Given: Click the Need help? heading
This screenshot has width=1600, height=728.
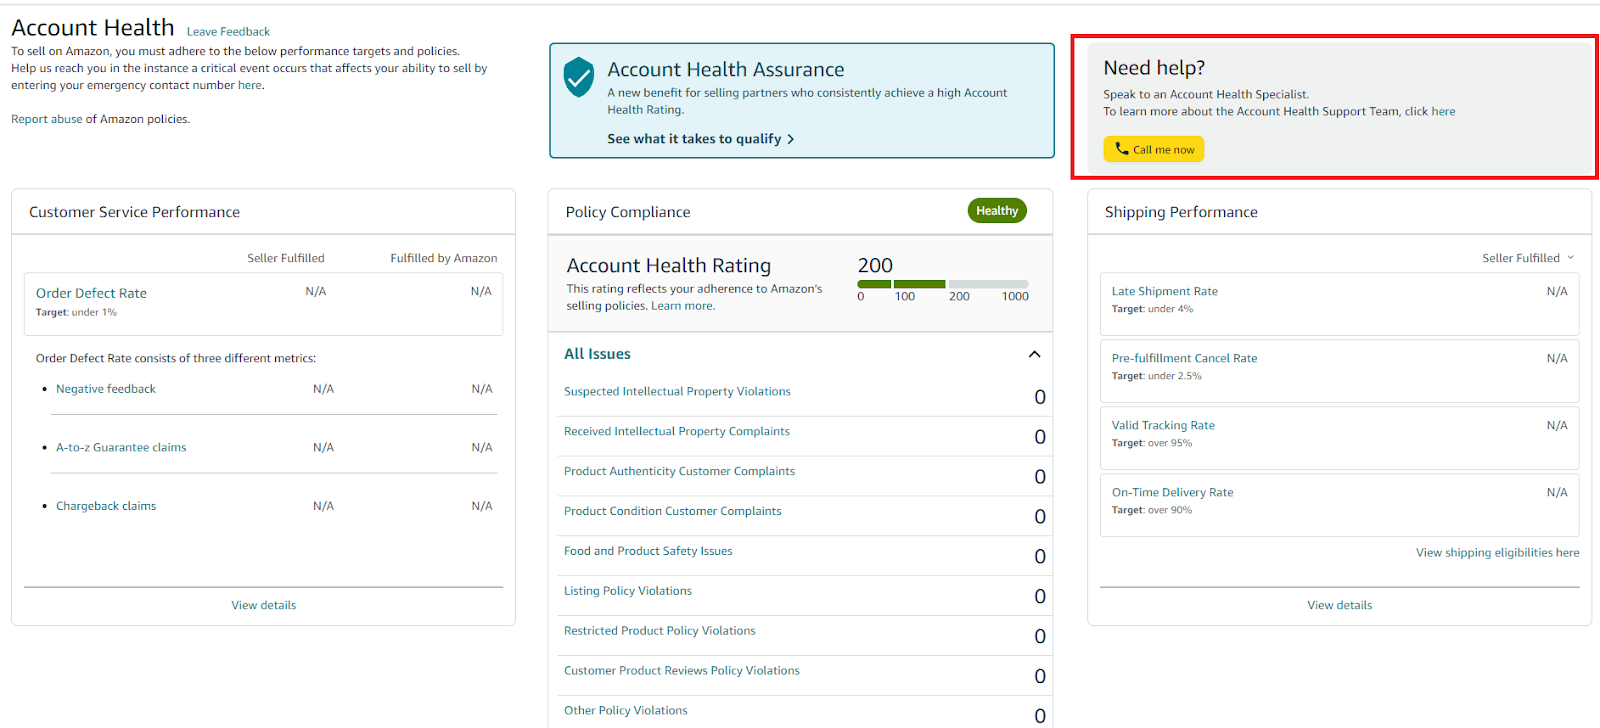Looking at the screenshot, I should point(1154,68).
